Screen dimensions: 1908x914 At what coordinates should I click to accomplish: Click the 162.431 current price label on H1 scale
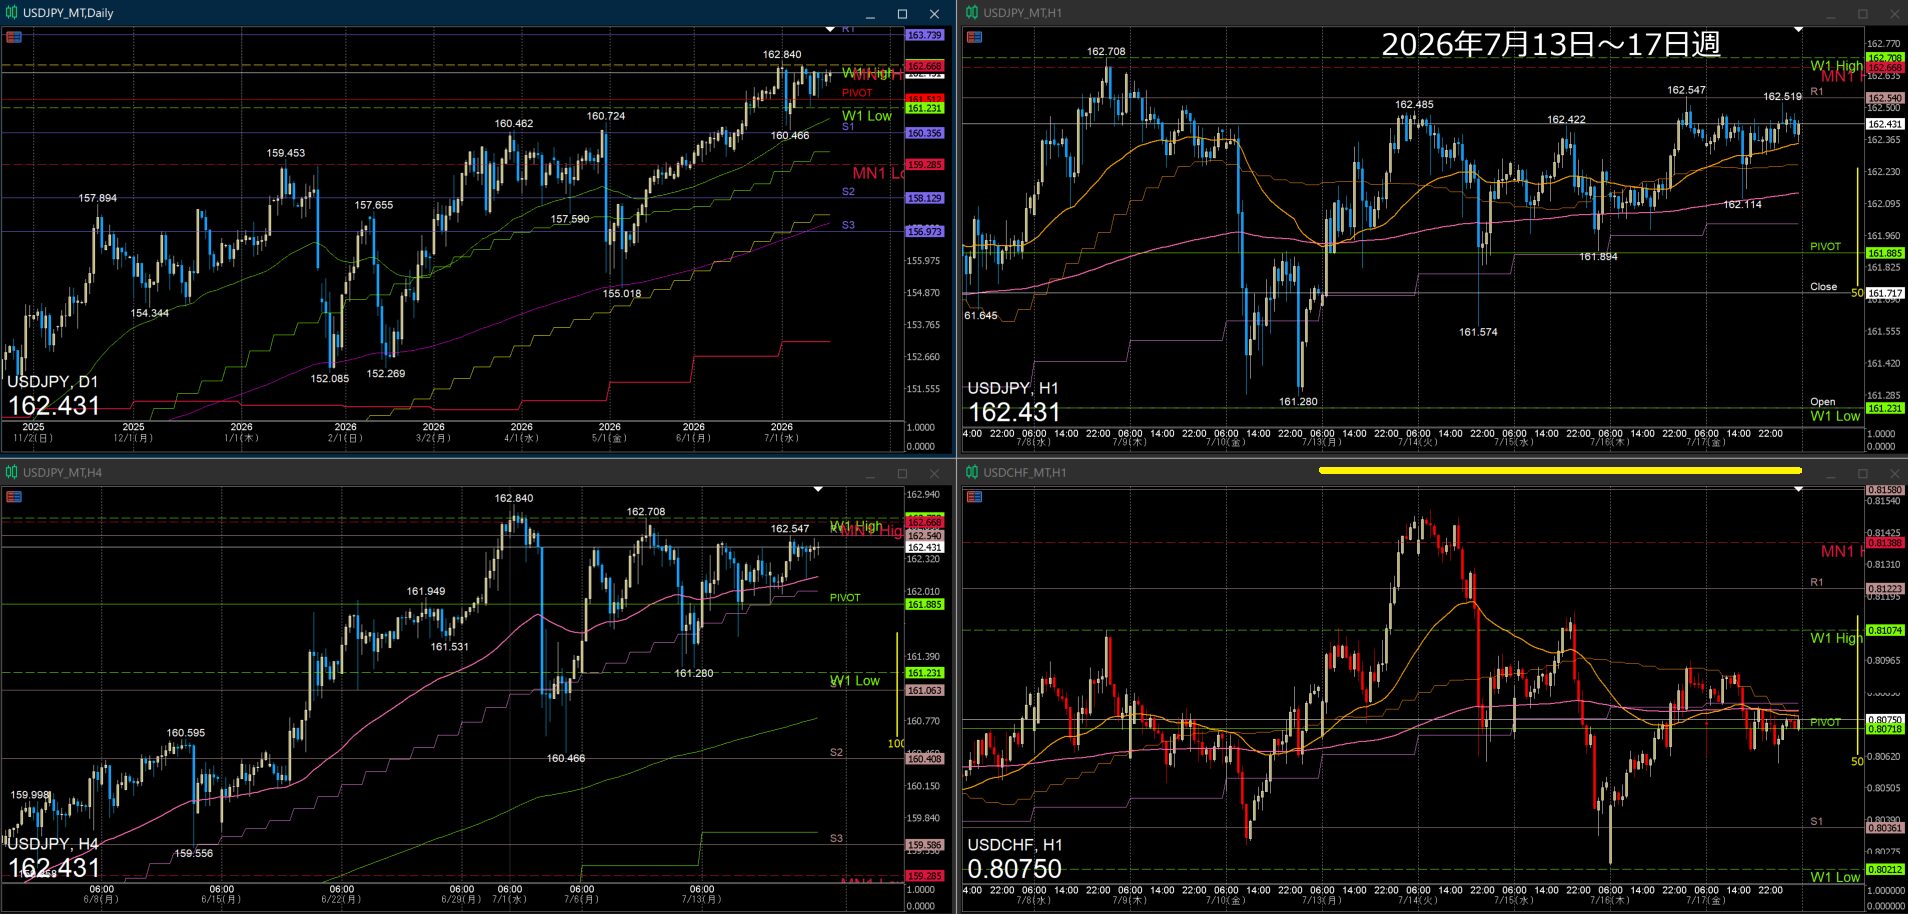tap(1885, 124)
